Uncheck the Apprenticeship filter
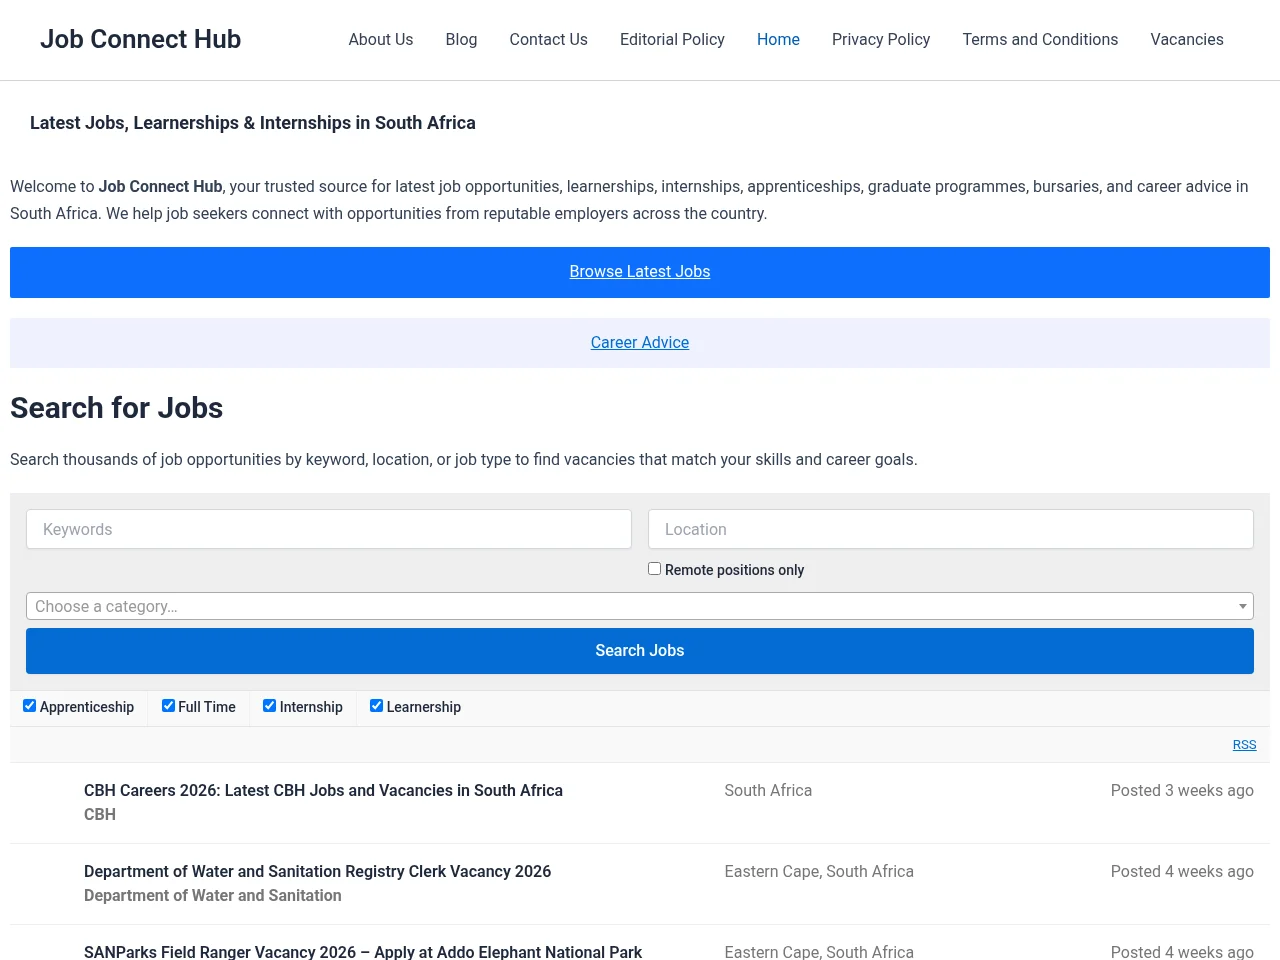The height and width of the screenshot is (960, 1280). click(x=29, y=705)
